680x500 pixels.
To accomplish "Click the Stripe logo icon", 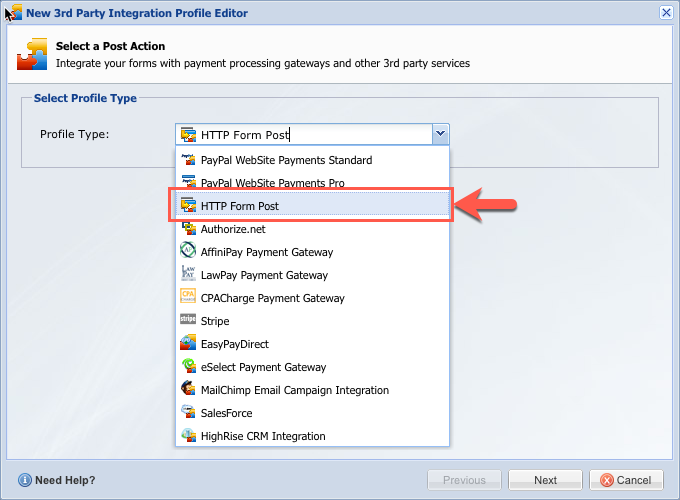I will click(187, 321).
